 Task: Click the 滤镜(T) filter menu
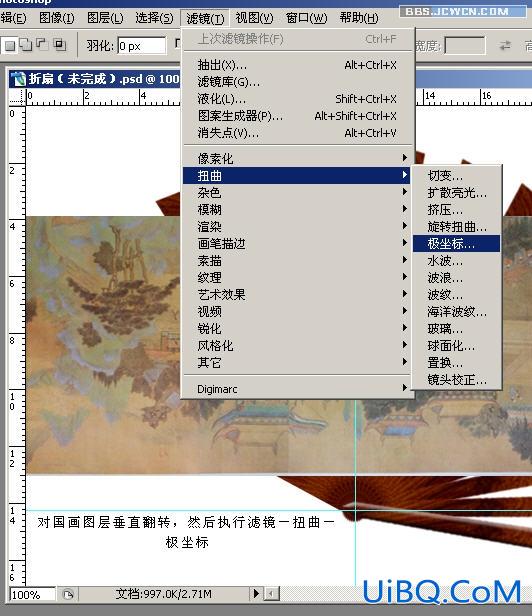[x=205, y=18]
